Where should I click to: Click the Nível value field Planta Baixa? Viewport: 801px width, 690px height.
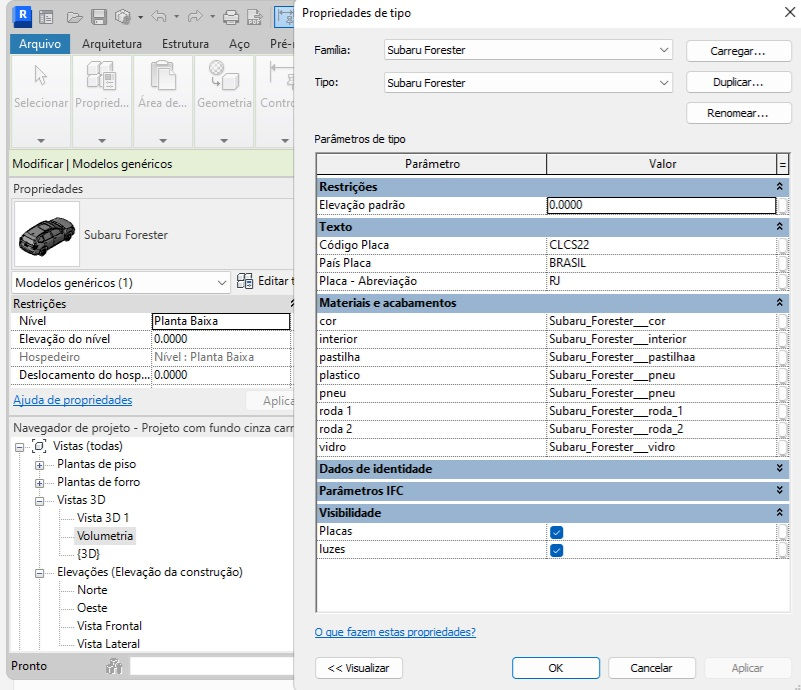(221, 321)
